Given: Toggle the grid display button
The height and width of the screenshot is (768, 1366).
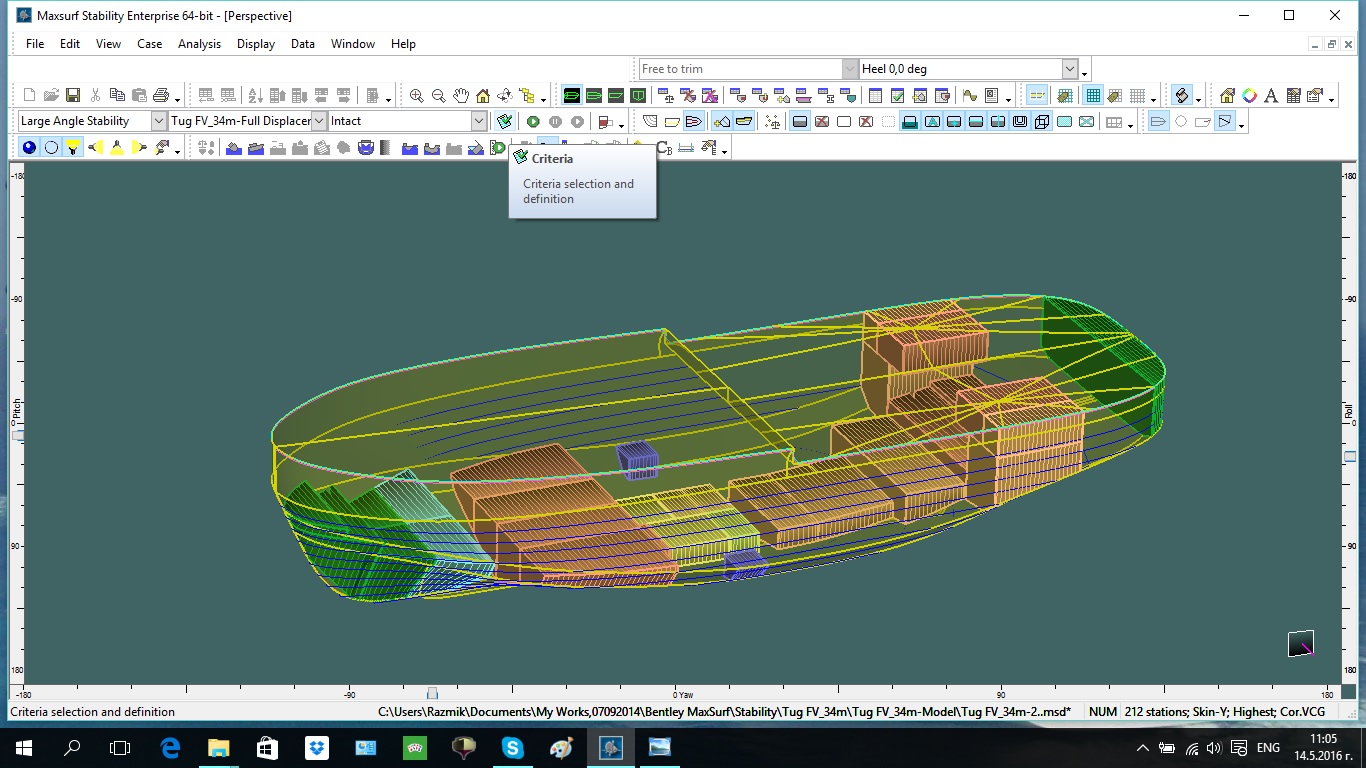Looking at the screenshot, I should [x=1093, y=96].
